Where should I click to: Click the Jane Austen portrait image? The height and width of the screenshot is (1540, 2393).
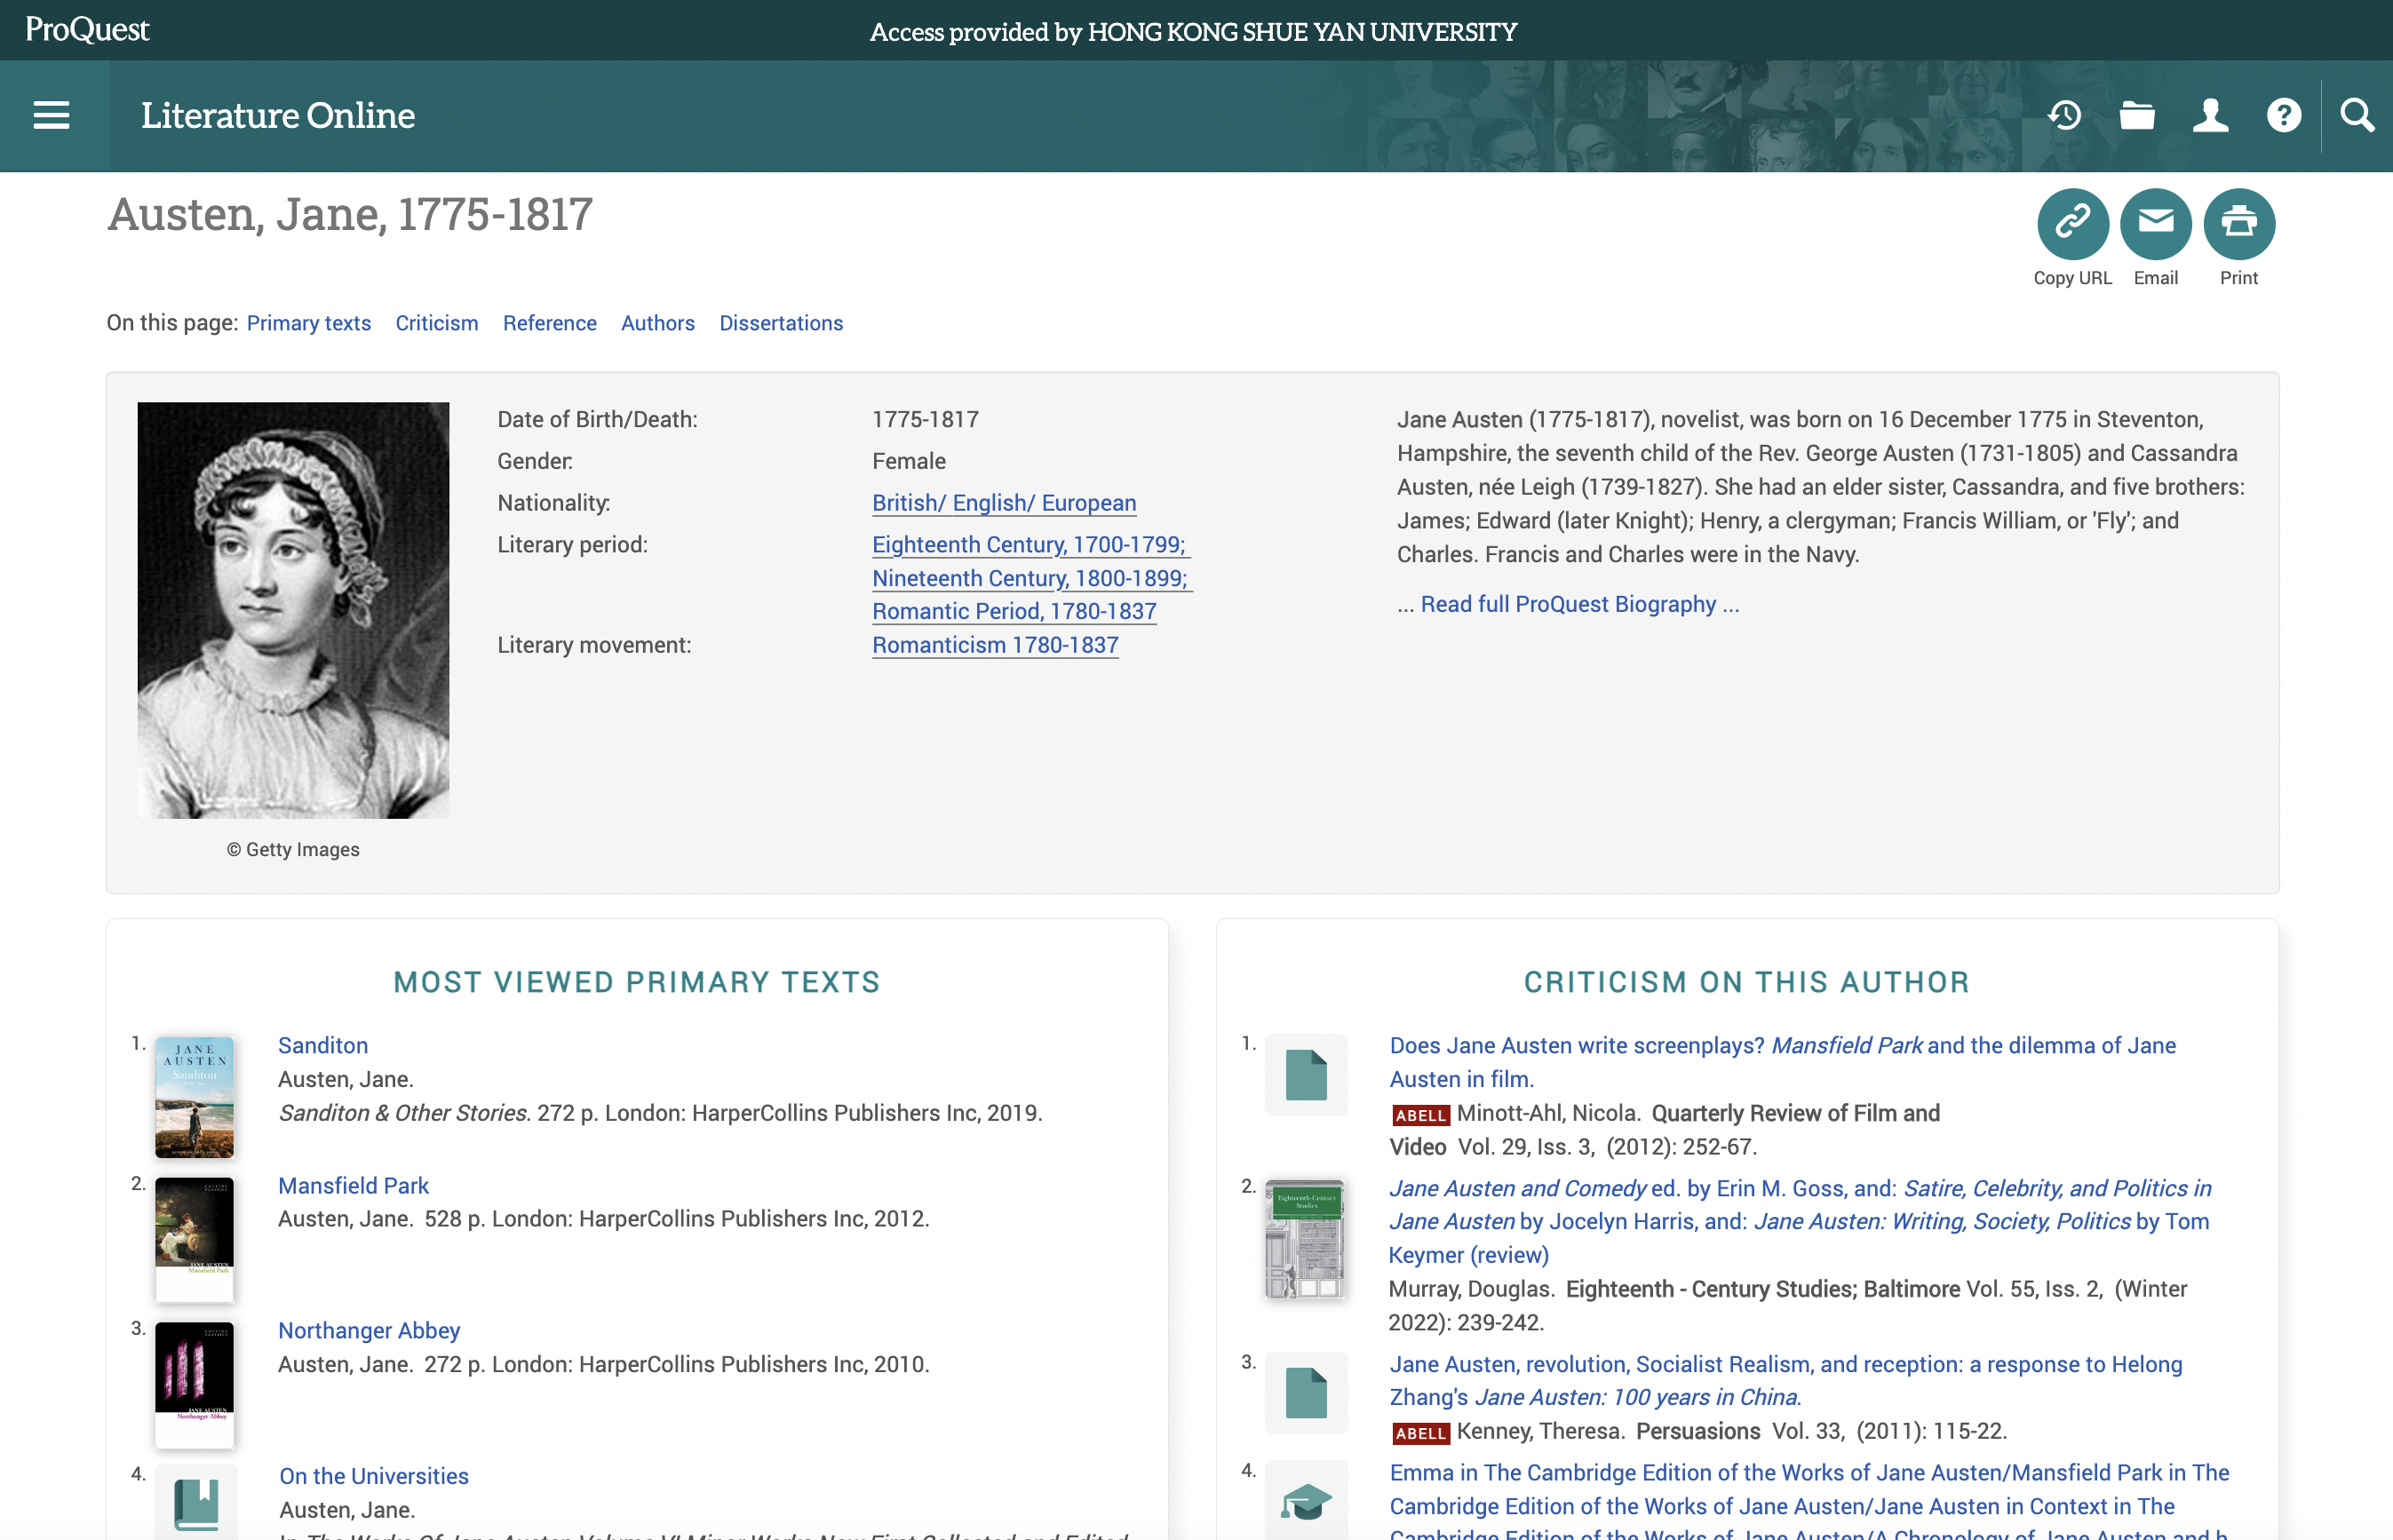click(x=293, y=610)
